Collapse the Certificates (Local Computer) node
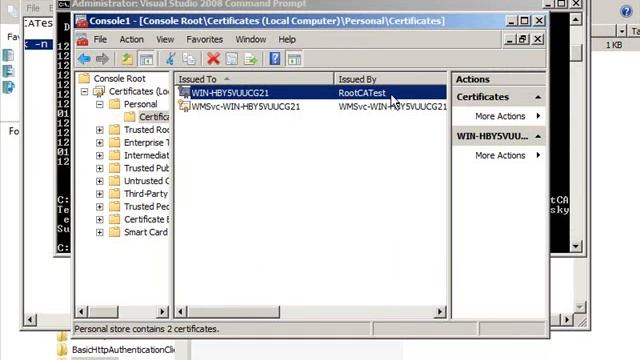This screenshot has height=360, width=640. click(x=84, y=91)
